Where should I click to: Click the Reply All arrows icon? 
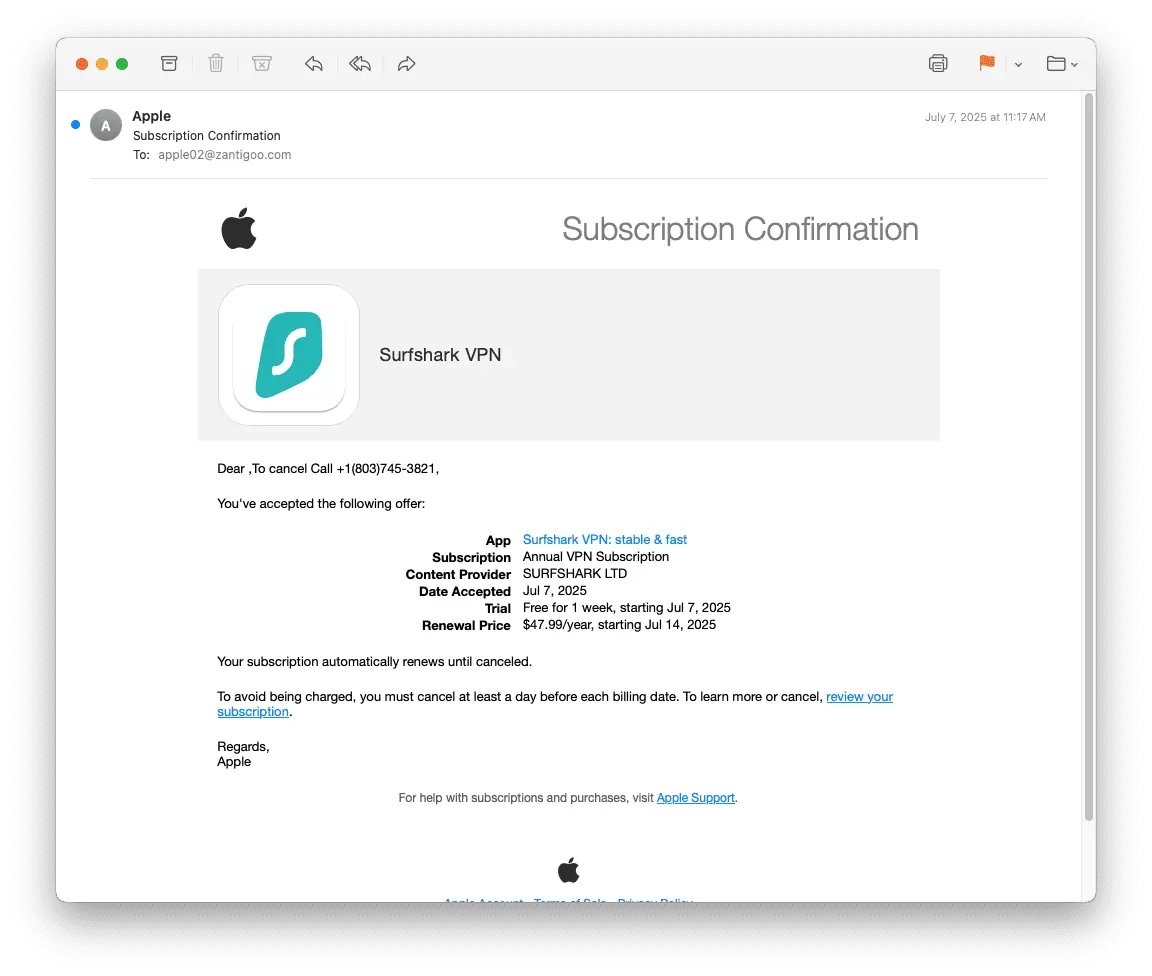click(x=359, y=64)
